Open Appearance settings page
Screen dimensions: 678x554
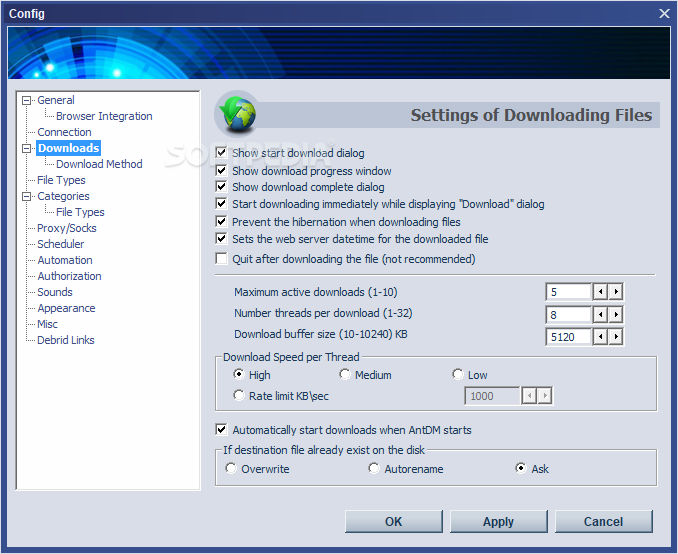click(x=66, y=308)
